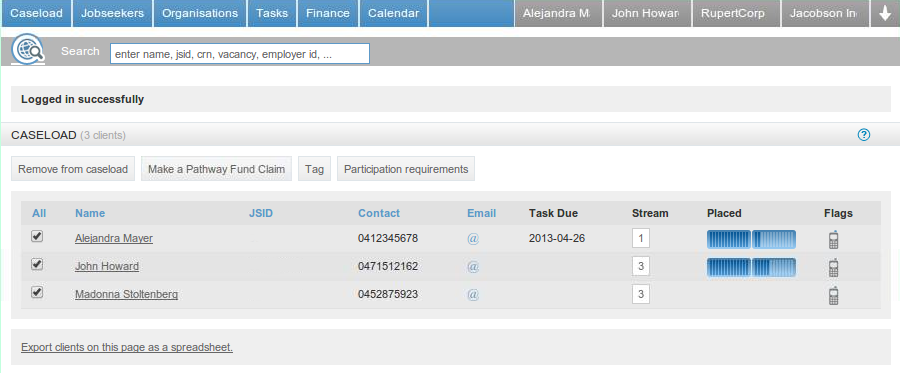
Task: Click Make a Pathway Fund Claim
Action: click(216, 169)
